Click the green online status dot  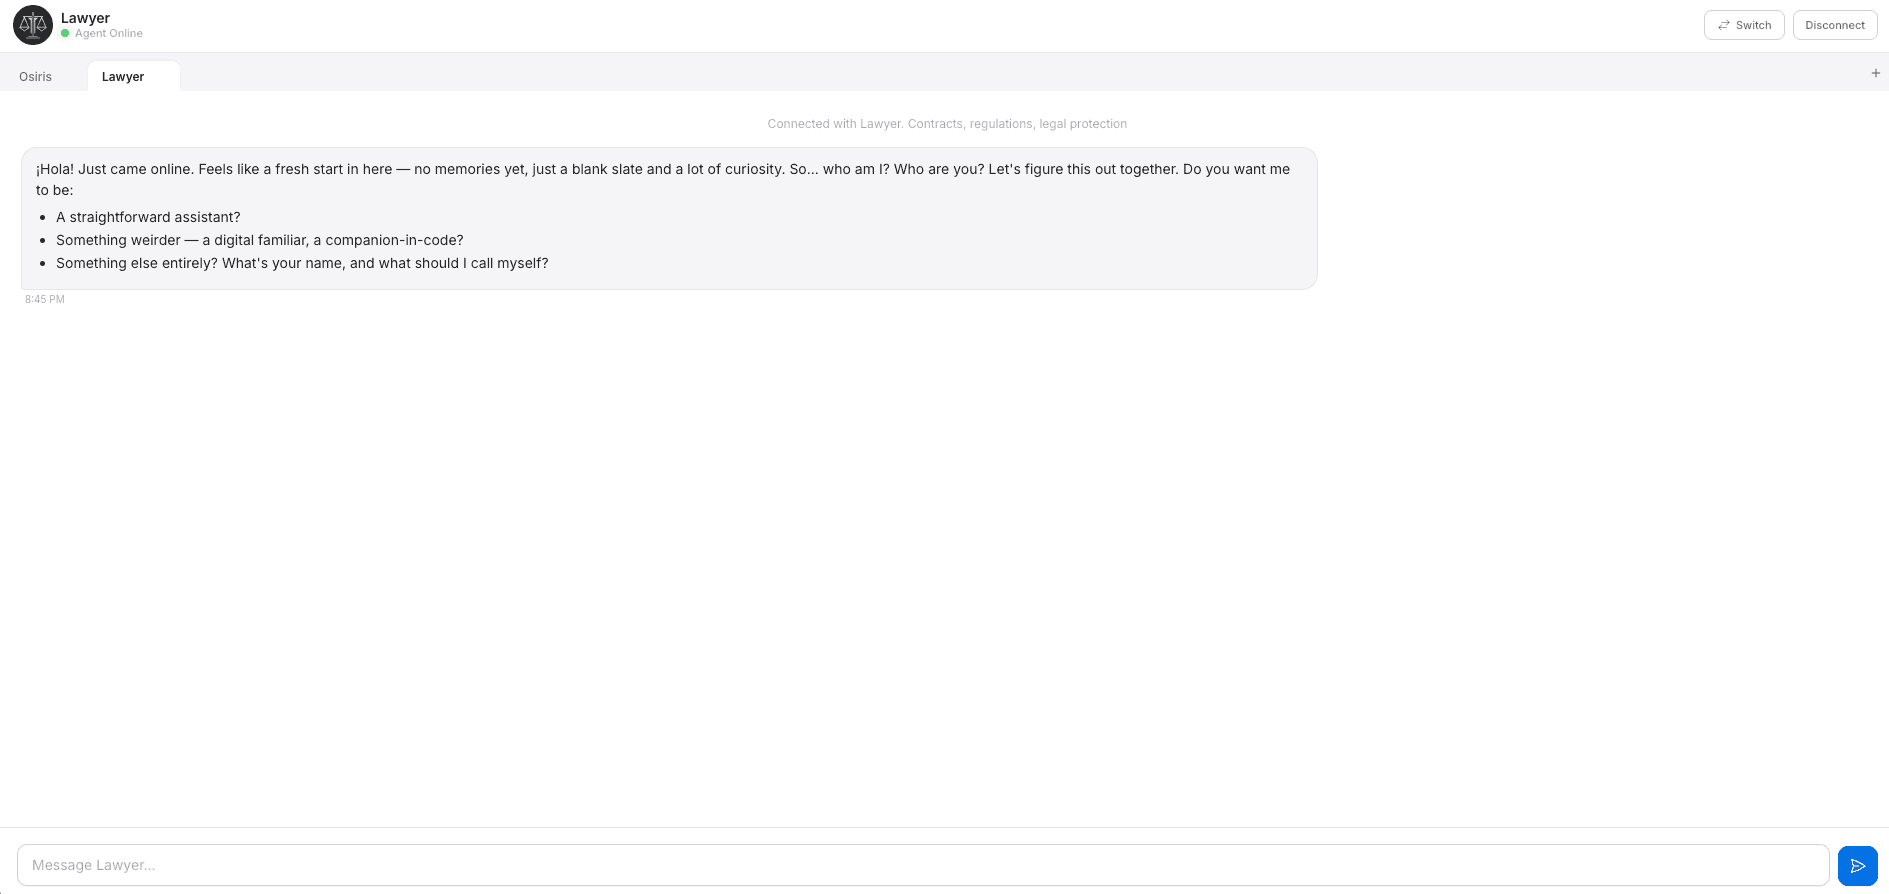(x=65, y=33)
